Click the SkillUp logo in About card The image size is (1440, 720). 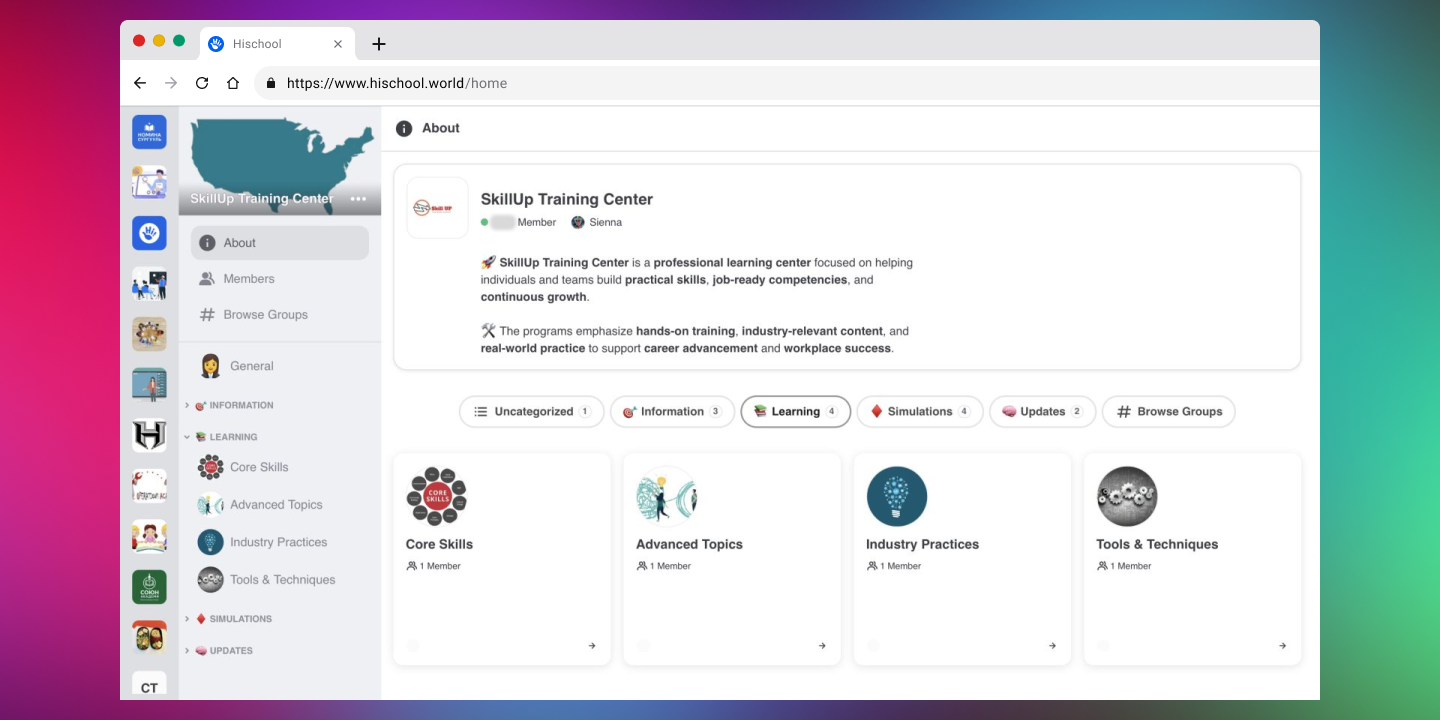click(x=437, y=208)
